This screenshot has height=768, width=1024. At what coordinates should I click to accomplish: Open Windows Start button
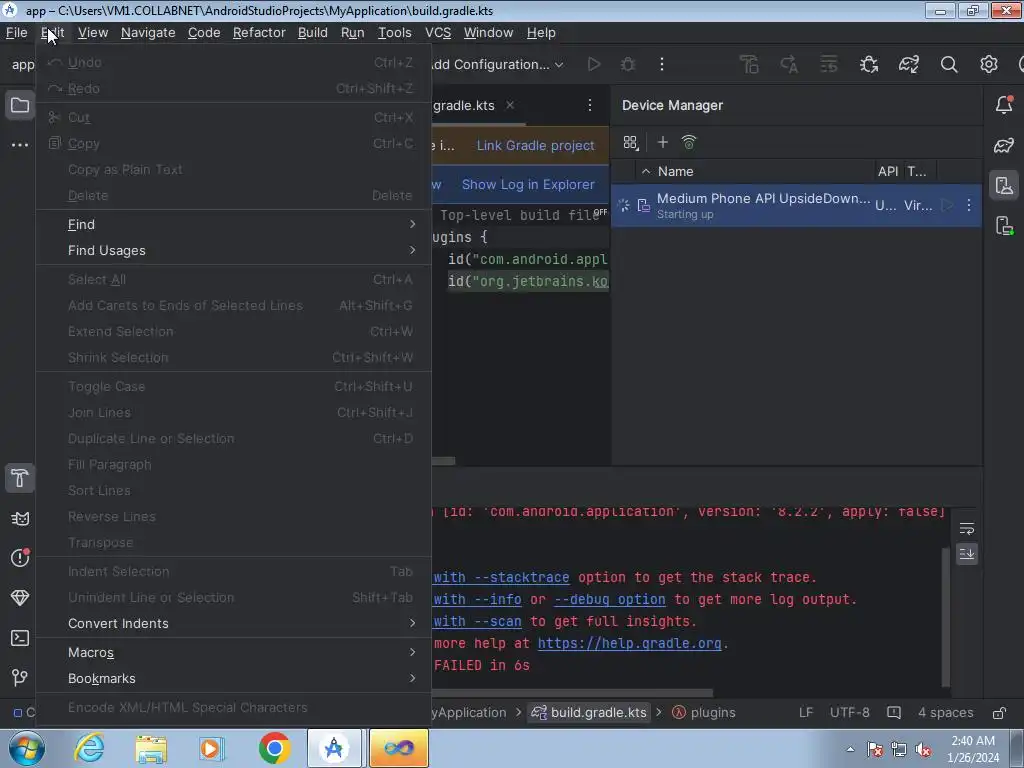(x=26, y=748)
